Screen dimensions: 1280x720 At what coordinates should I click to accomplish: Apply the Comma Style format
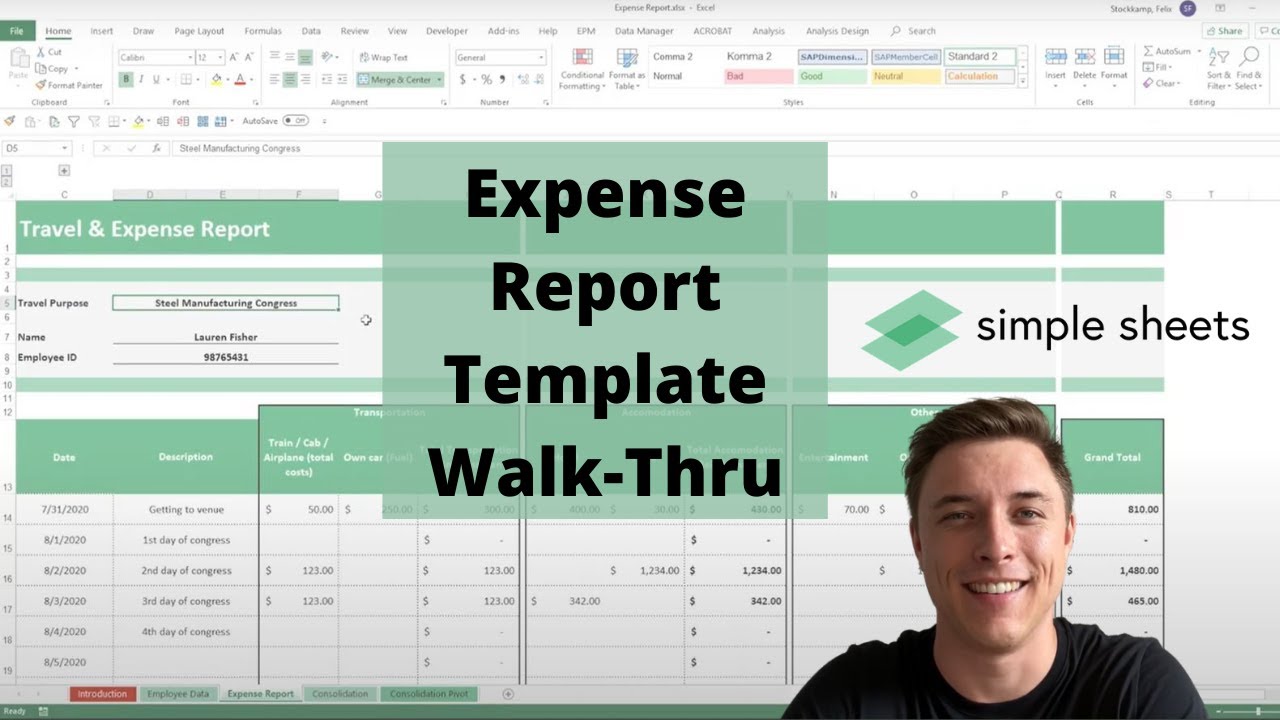click(x=501, y=80)
